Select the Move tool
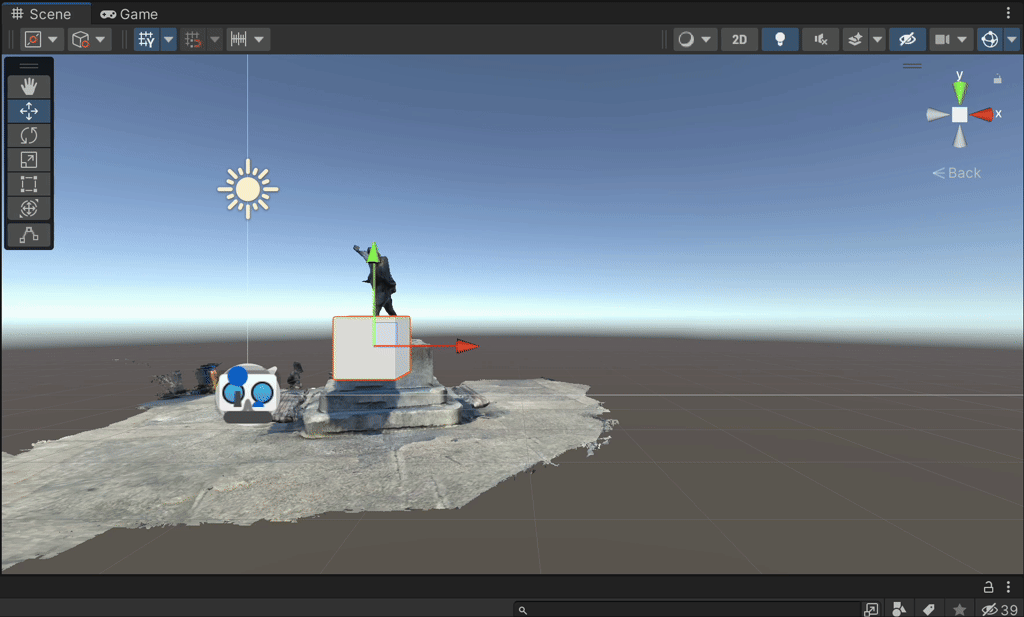This screenshot has width=1024, height=617. pyautogui.click(x=28, y=110)
